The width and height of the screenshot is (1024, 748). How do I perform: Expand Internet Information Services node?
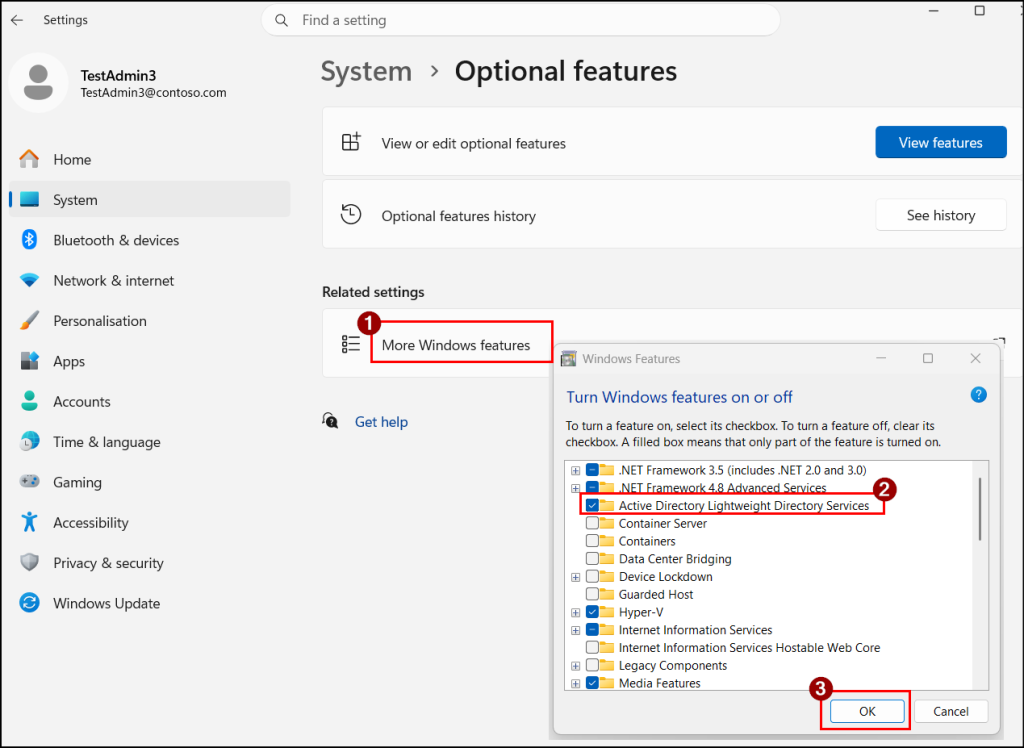pyautogui.click(x=575, y=630)
